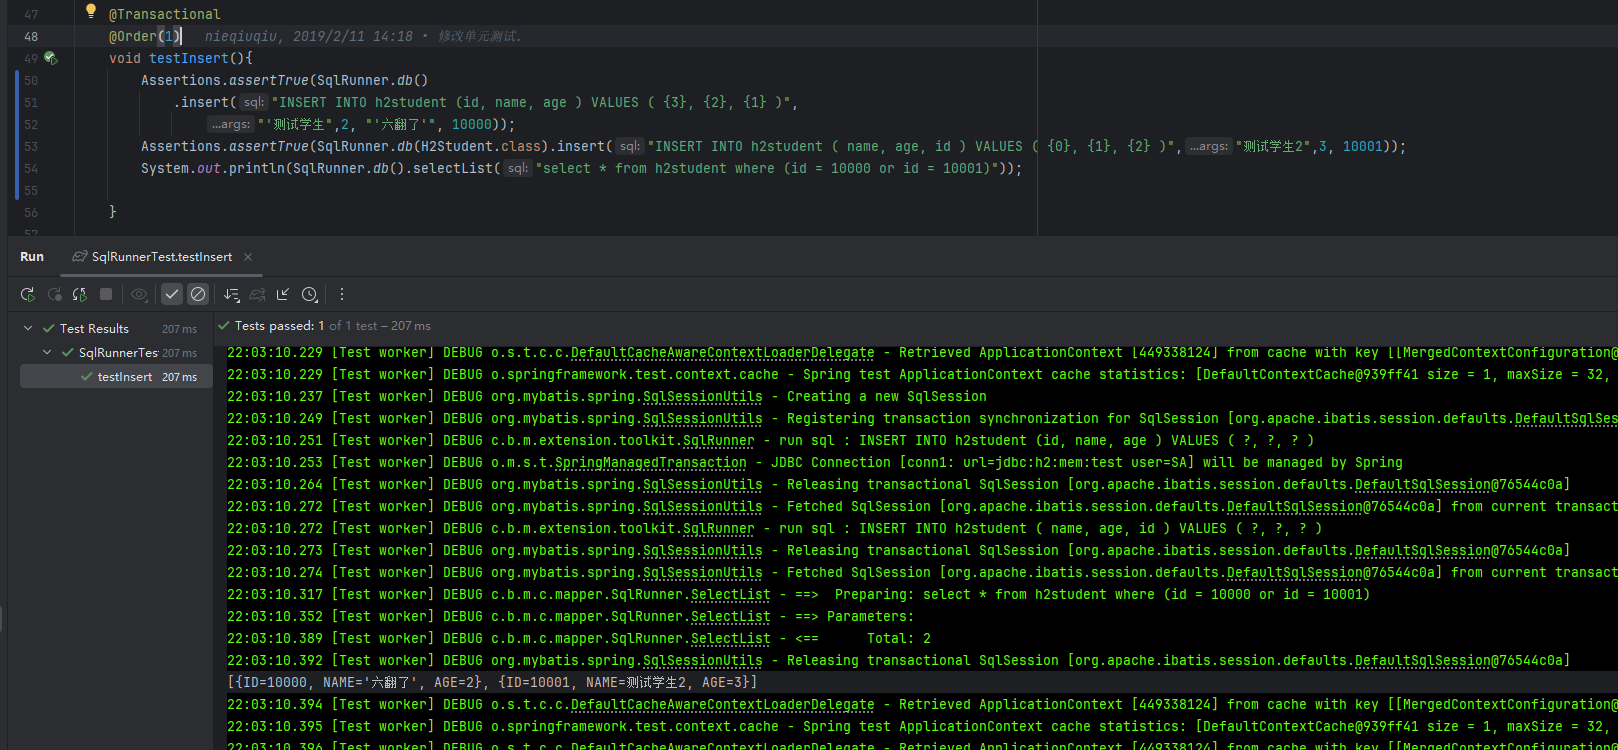Image resolution: width=1618 pixels, height=750 pixels.
Task: Click H2Student.class in line 53
Action: pyautogui.click(x=483, y=146)
